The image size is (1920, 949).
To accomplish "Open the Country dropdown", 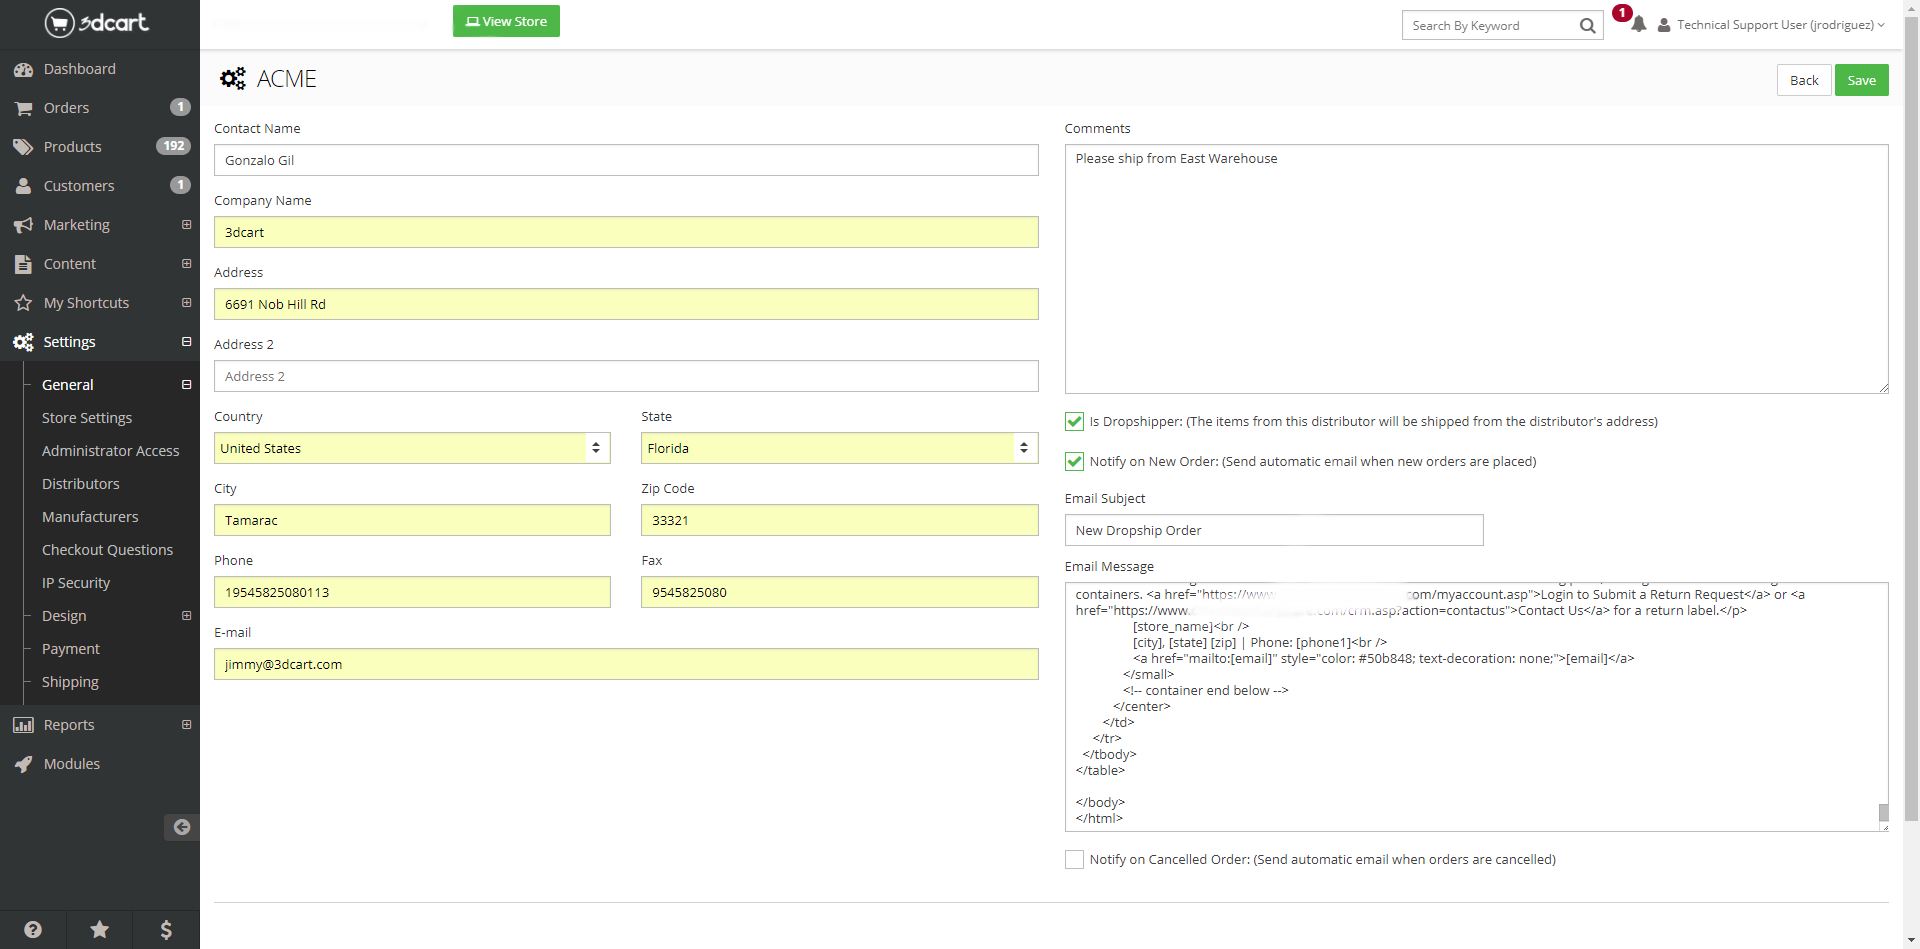I will (x=412, y=448).
